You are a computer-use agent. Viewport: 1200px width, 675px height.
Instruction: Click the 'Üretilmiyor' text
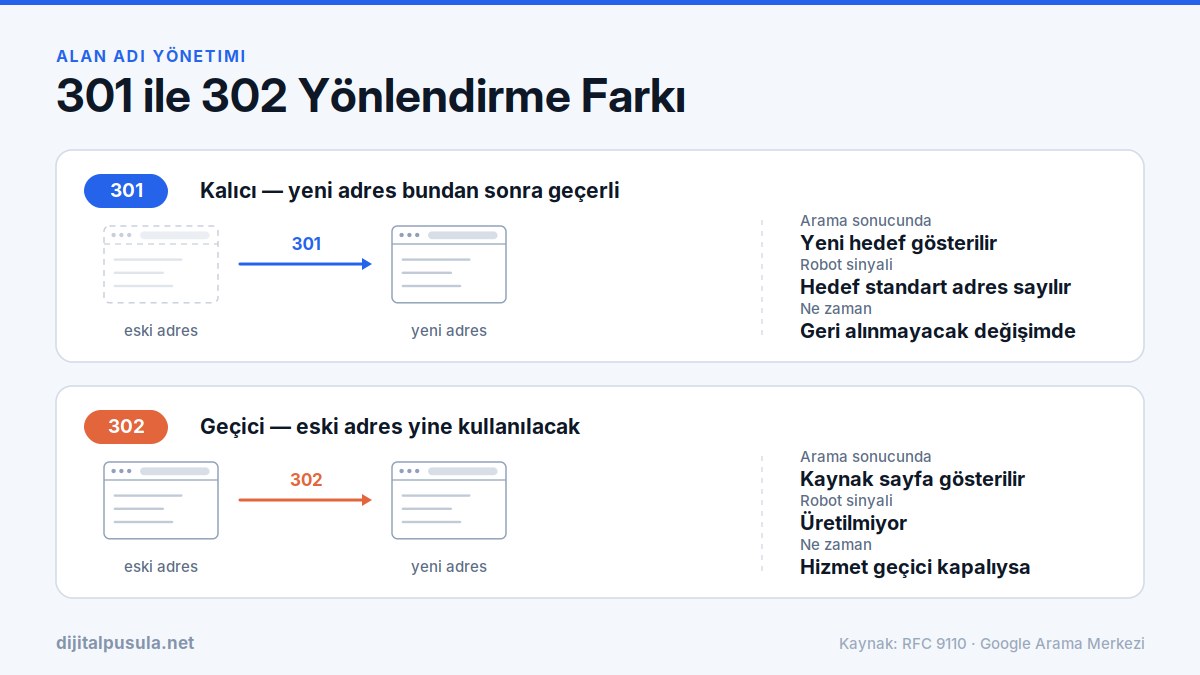click(853, 523)
